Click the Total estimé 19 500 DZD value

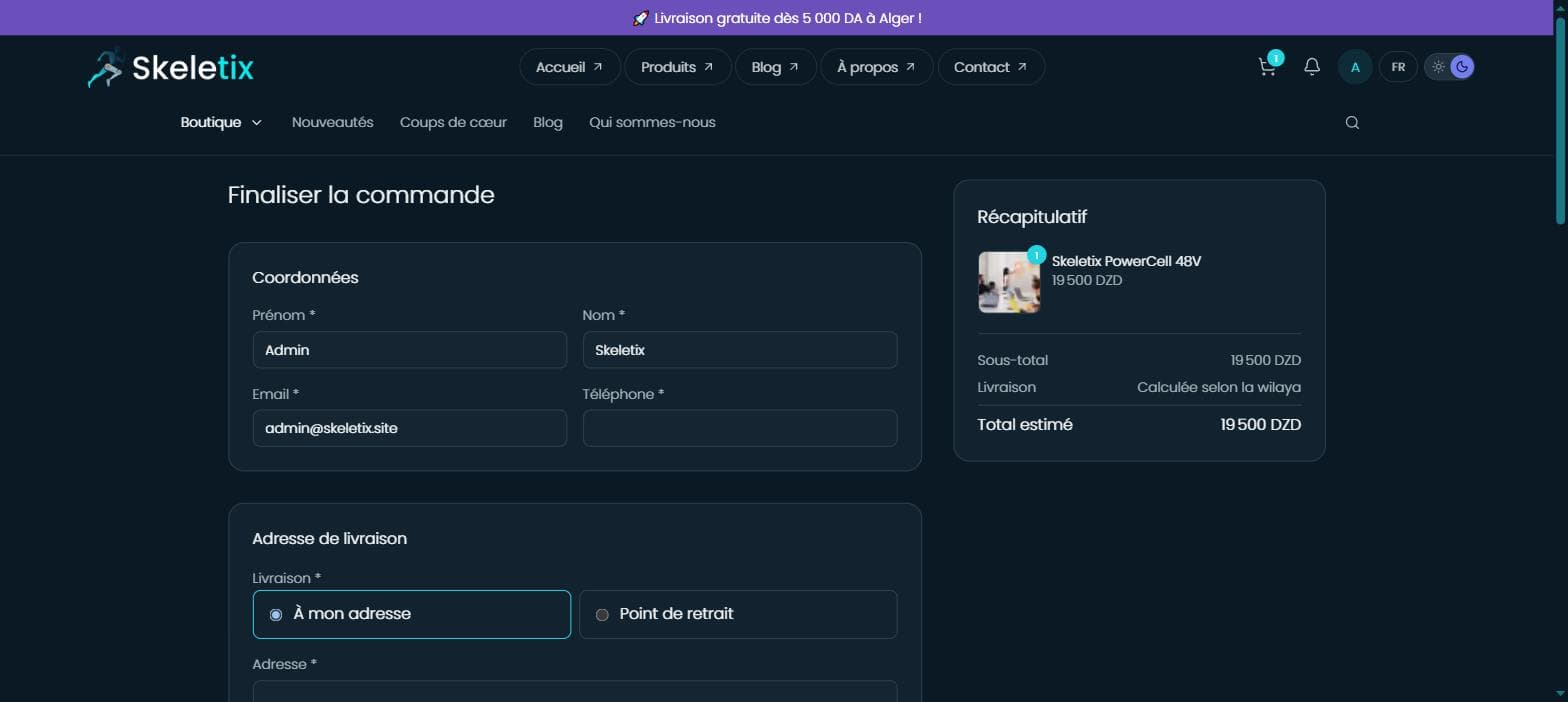(x=1260, y=425)
